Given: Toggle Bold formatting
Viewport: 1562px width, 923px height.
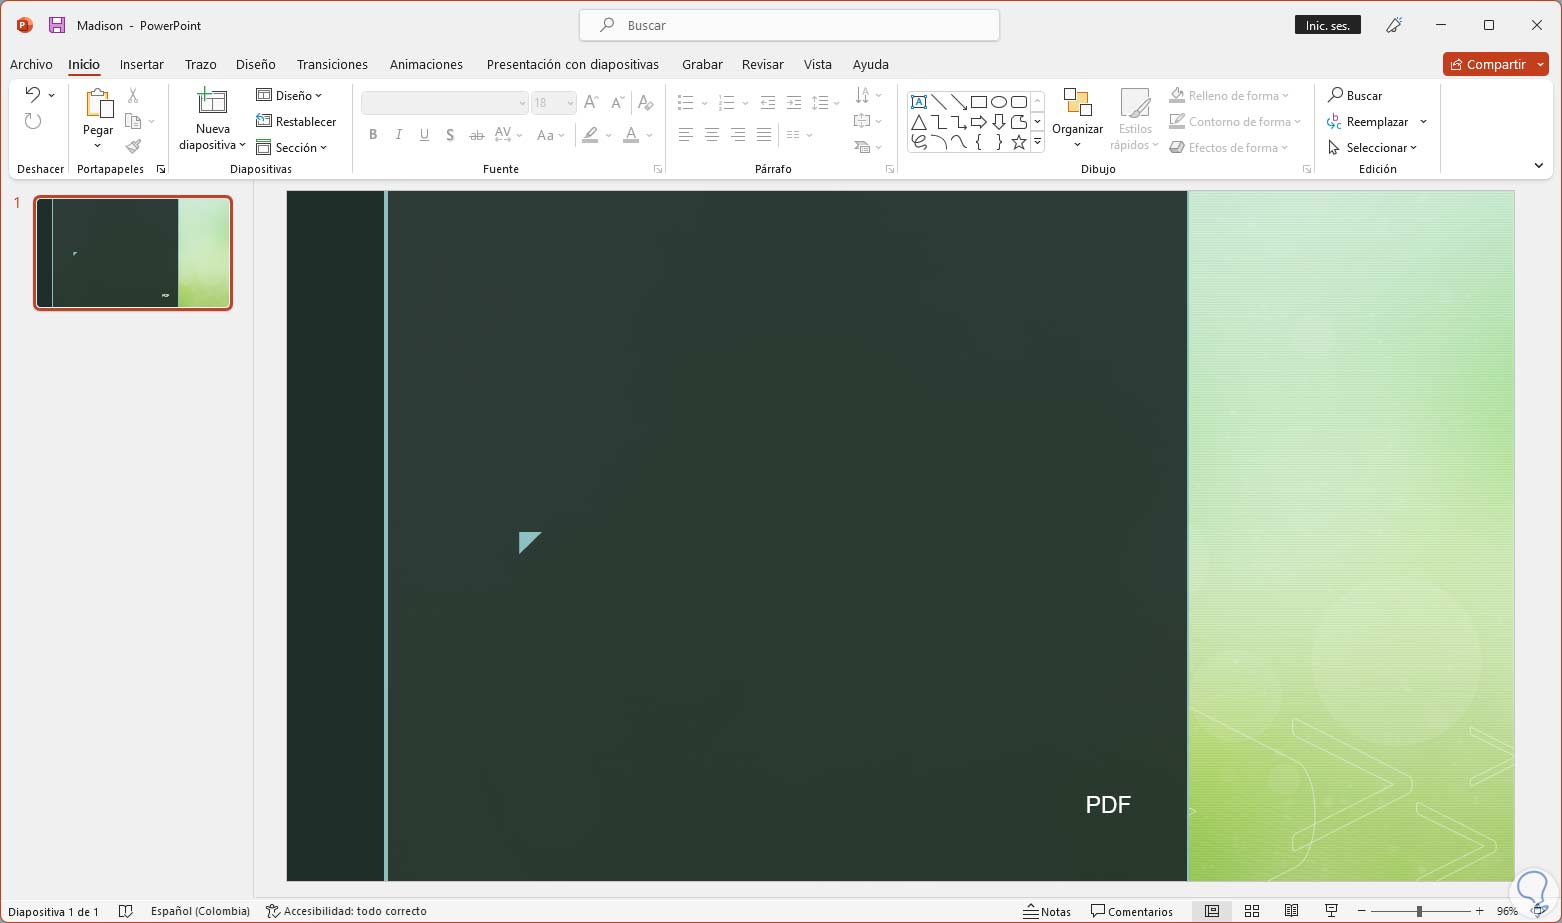Looking at the screenshot, I should click(x=373, y=135).
